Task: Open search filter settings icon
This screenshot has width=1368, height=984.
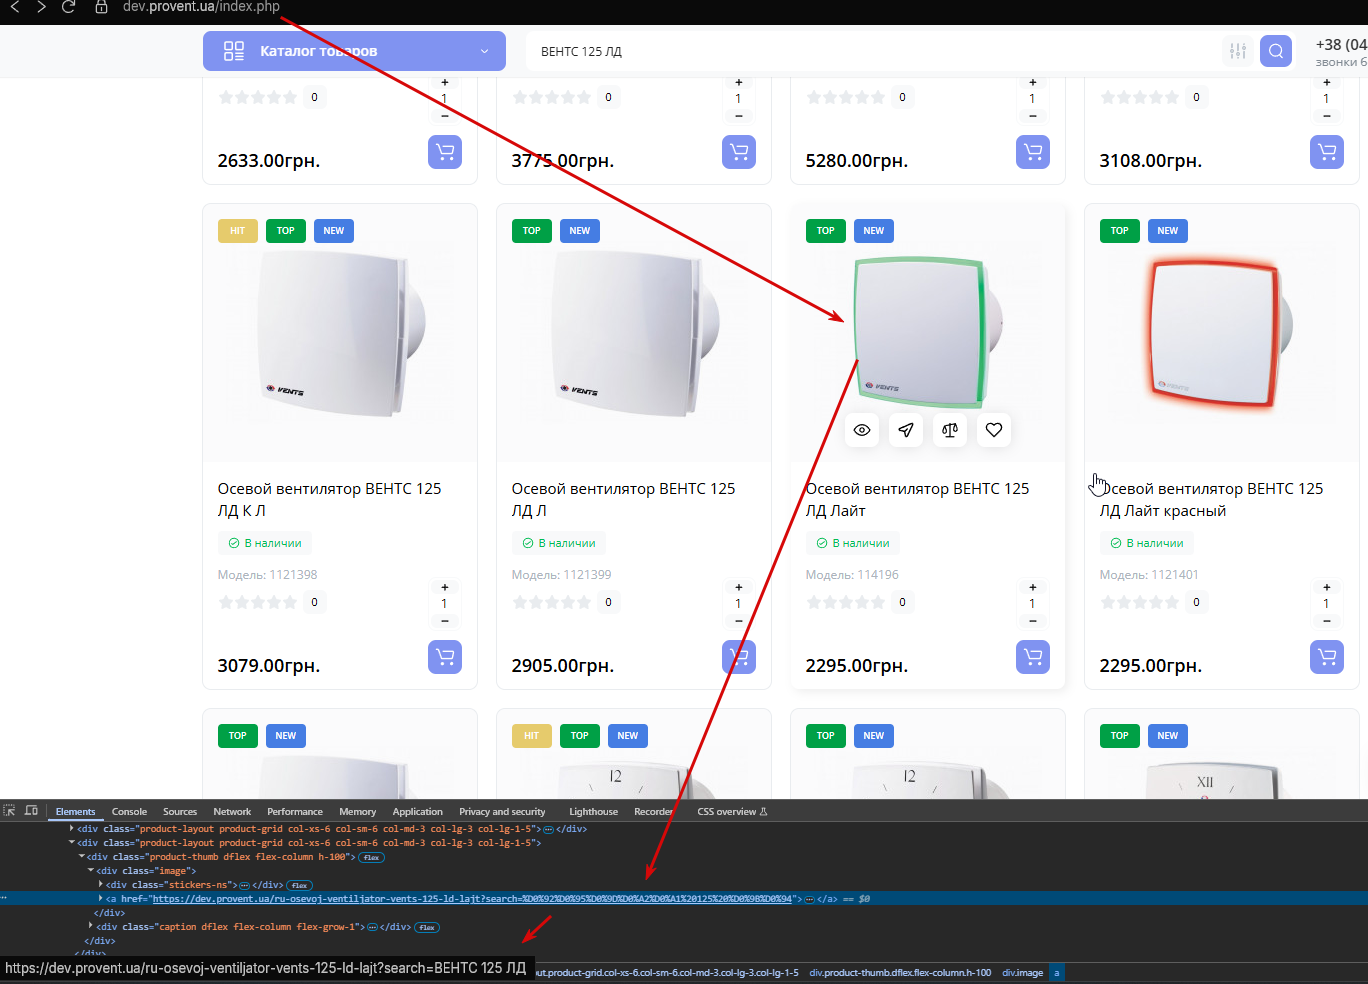Action: click(x=1238, y=51)
